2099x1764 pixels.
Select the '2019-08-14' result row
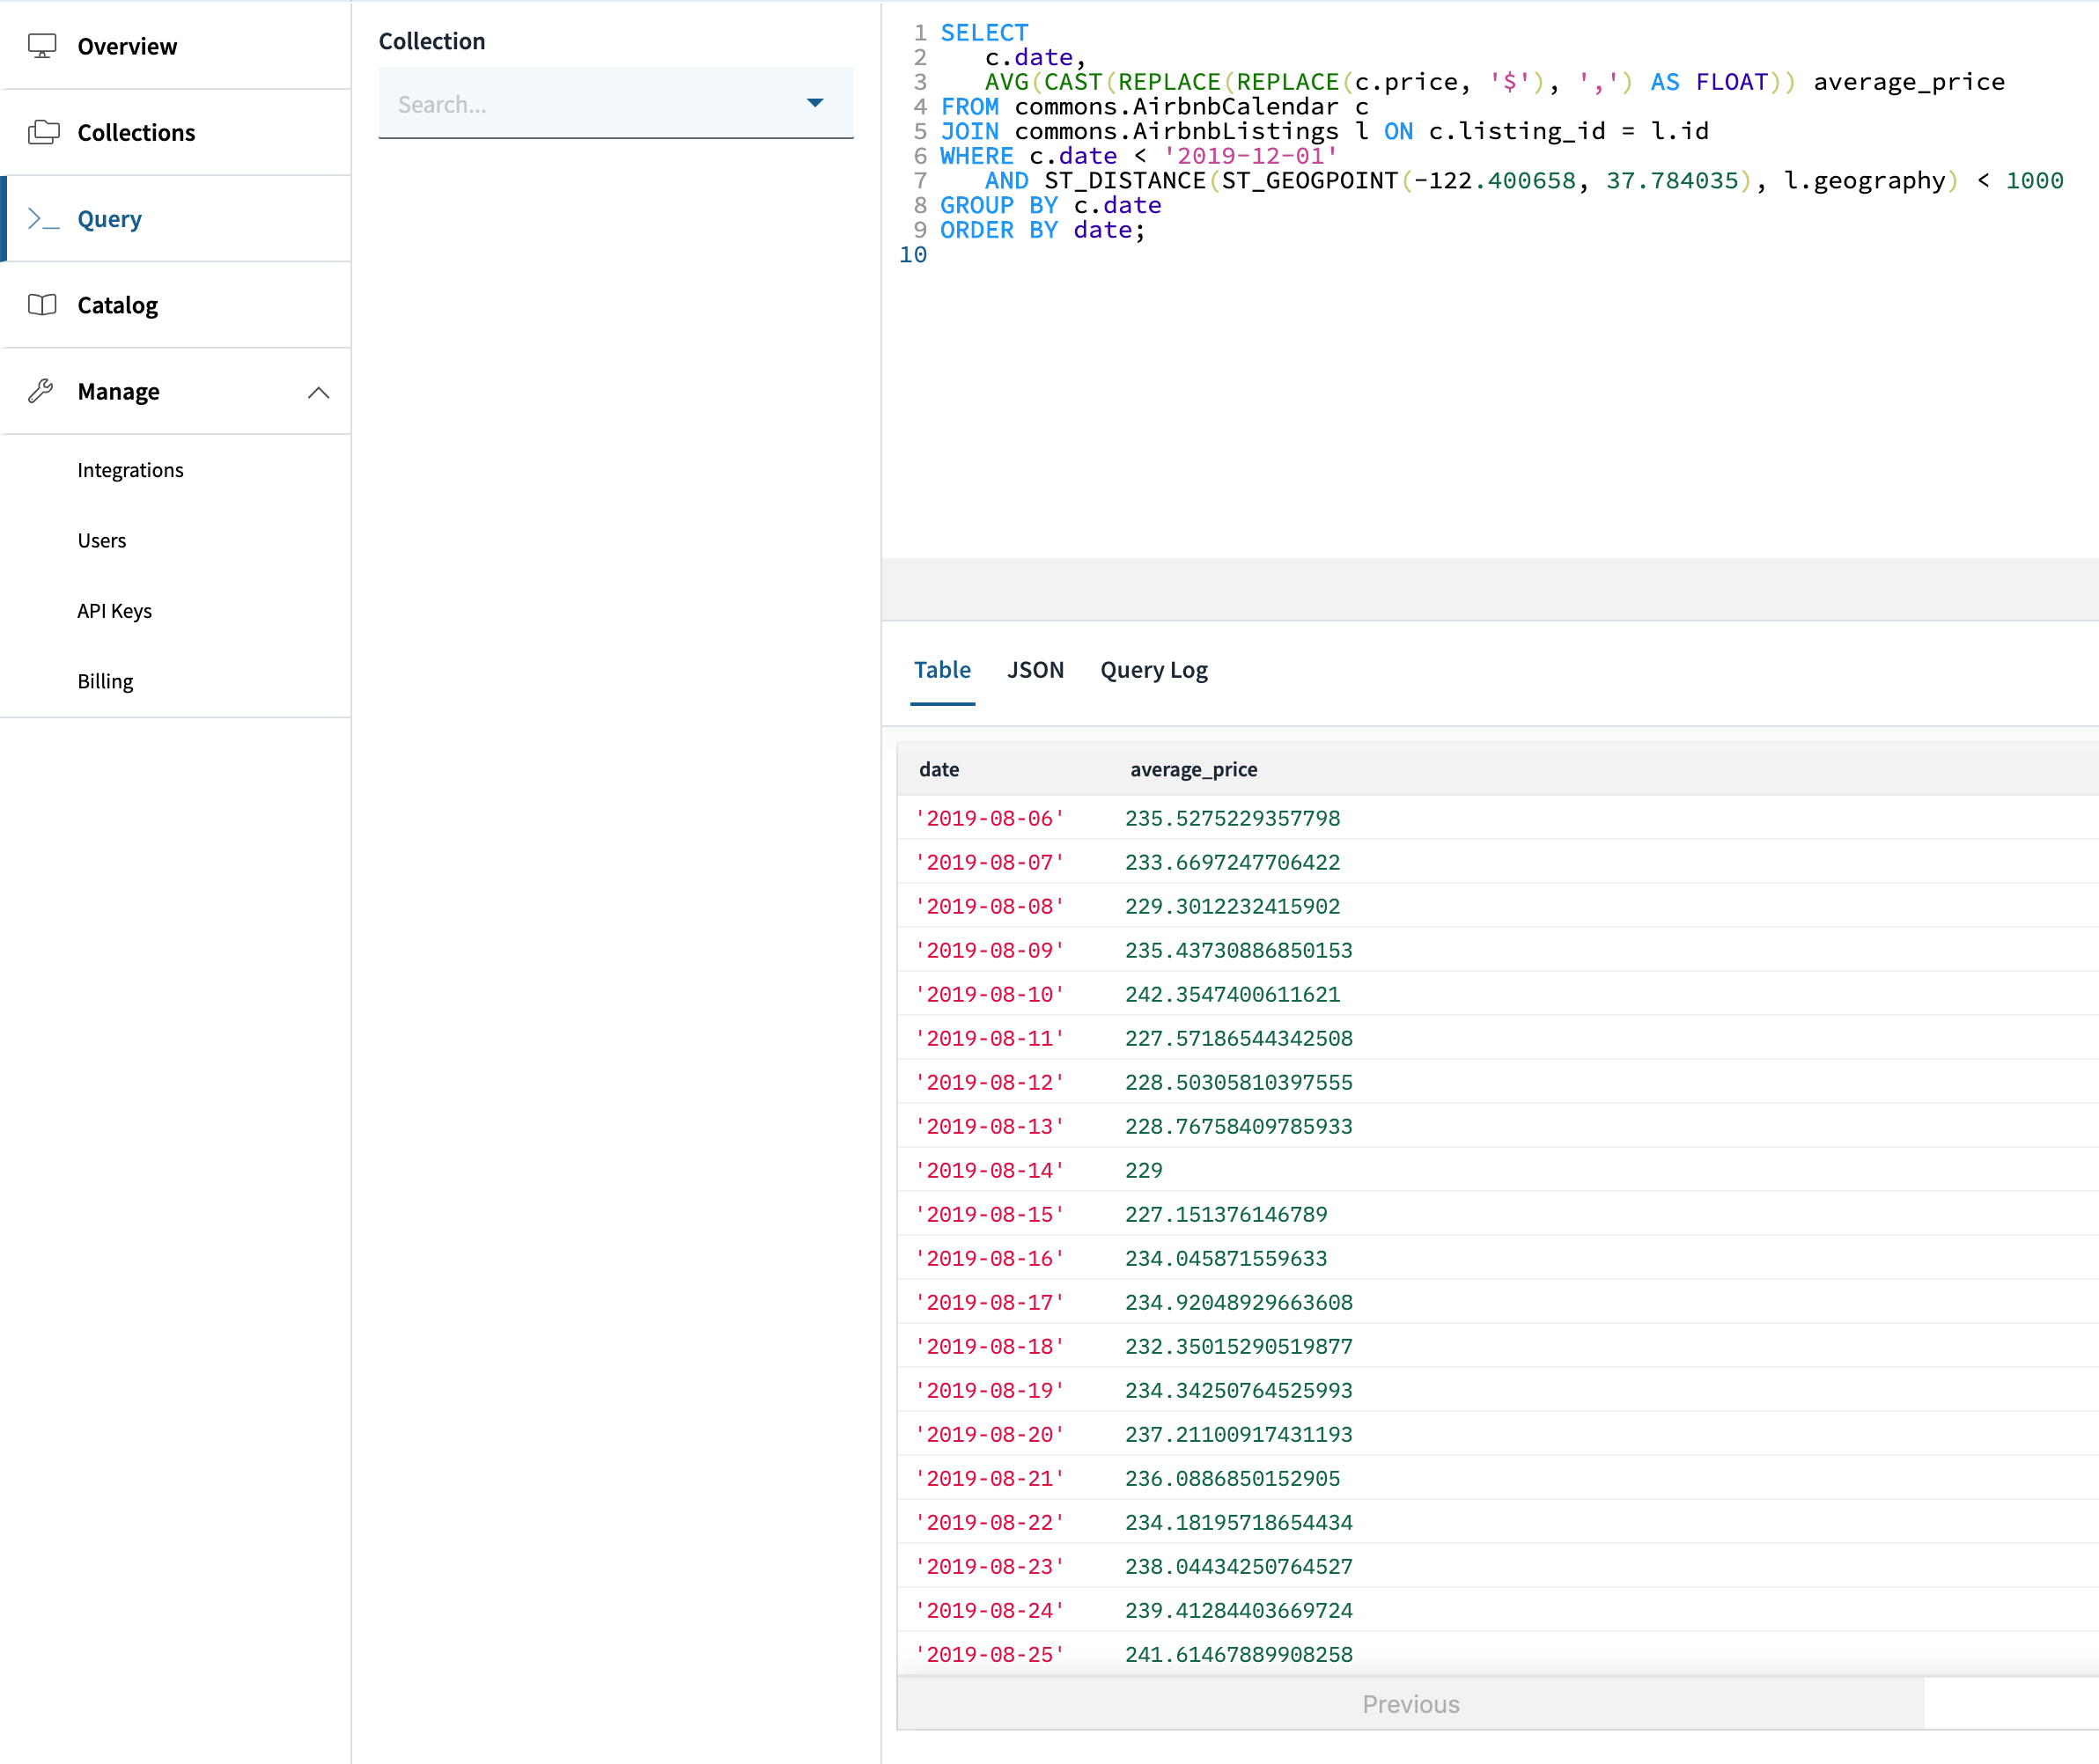coord(990,1170)
